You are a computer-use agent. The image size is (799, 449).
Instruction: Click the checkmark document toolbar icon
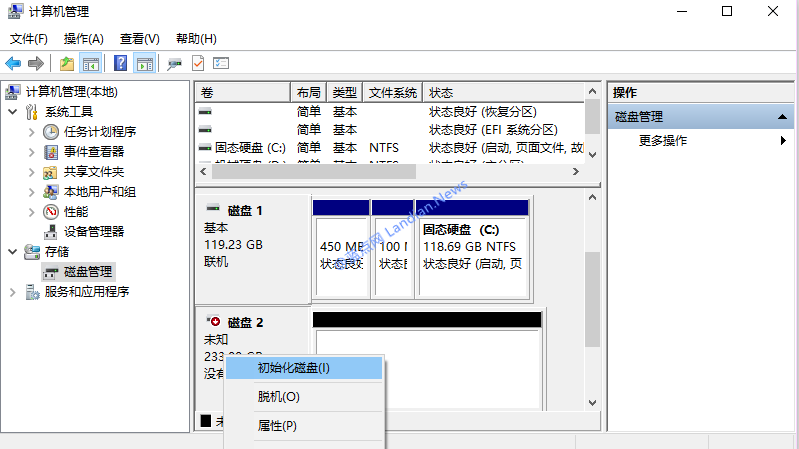[x=198, y=63]
